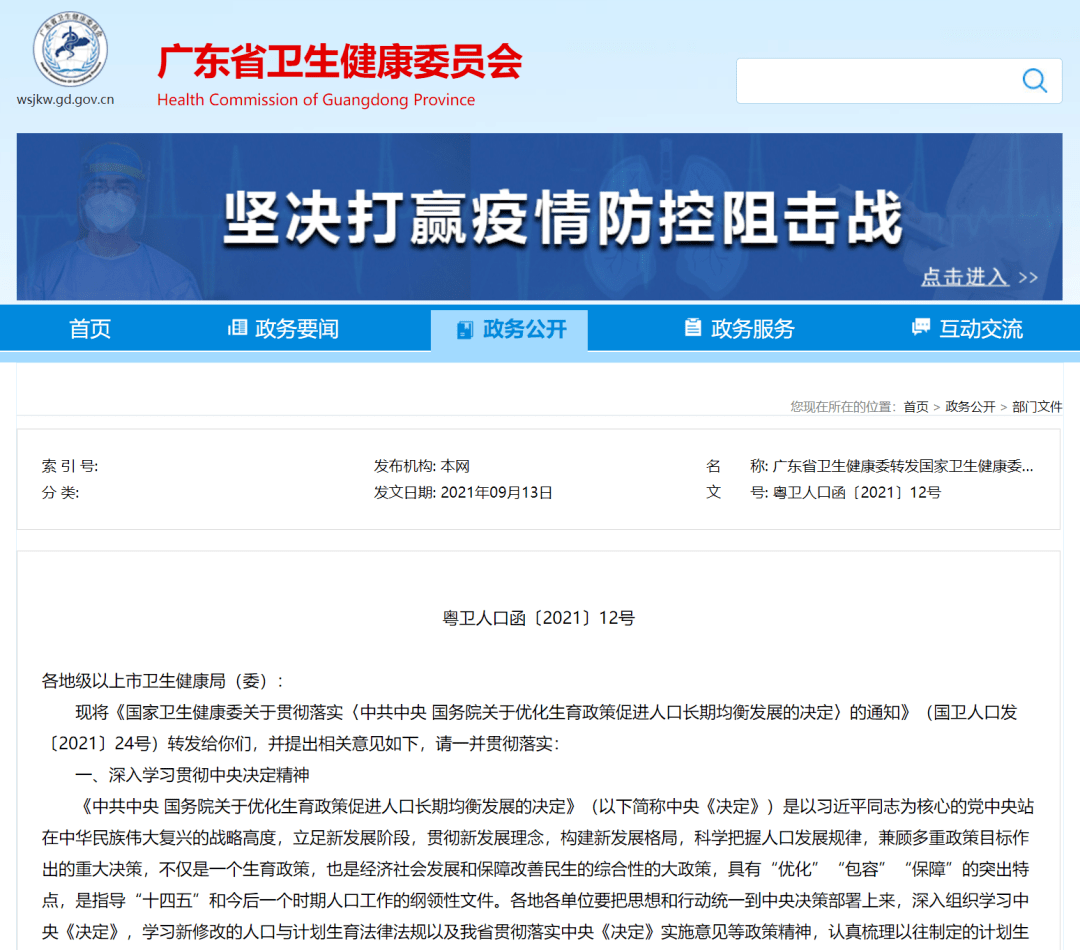Click 文号 value 粤卫人口函〔2021〕12号 in metadata
The image size is (1080, 950).
tap(856, 493)
